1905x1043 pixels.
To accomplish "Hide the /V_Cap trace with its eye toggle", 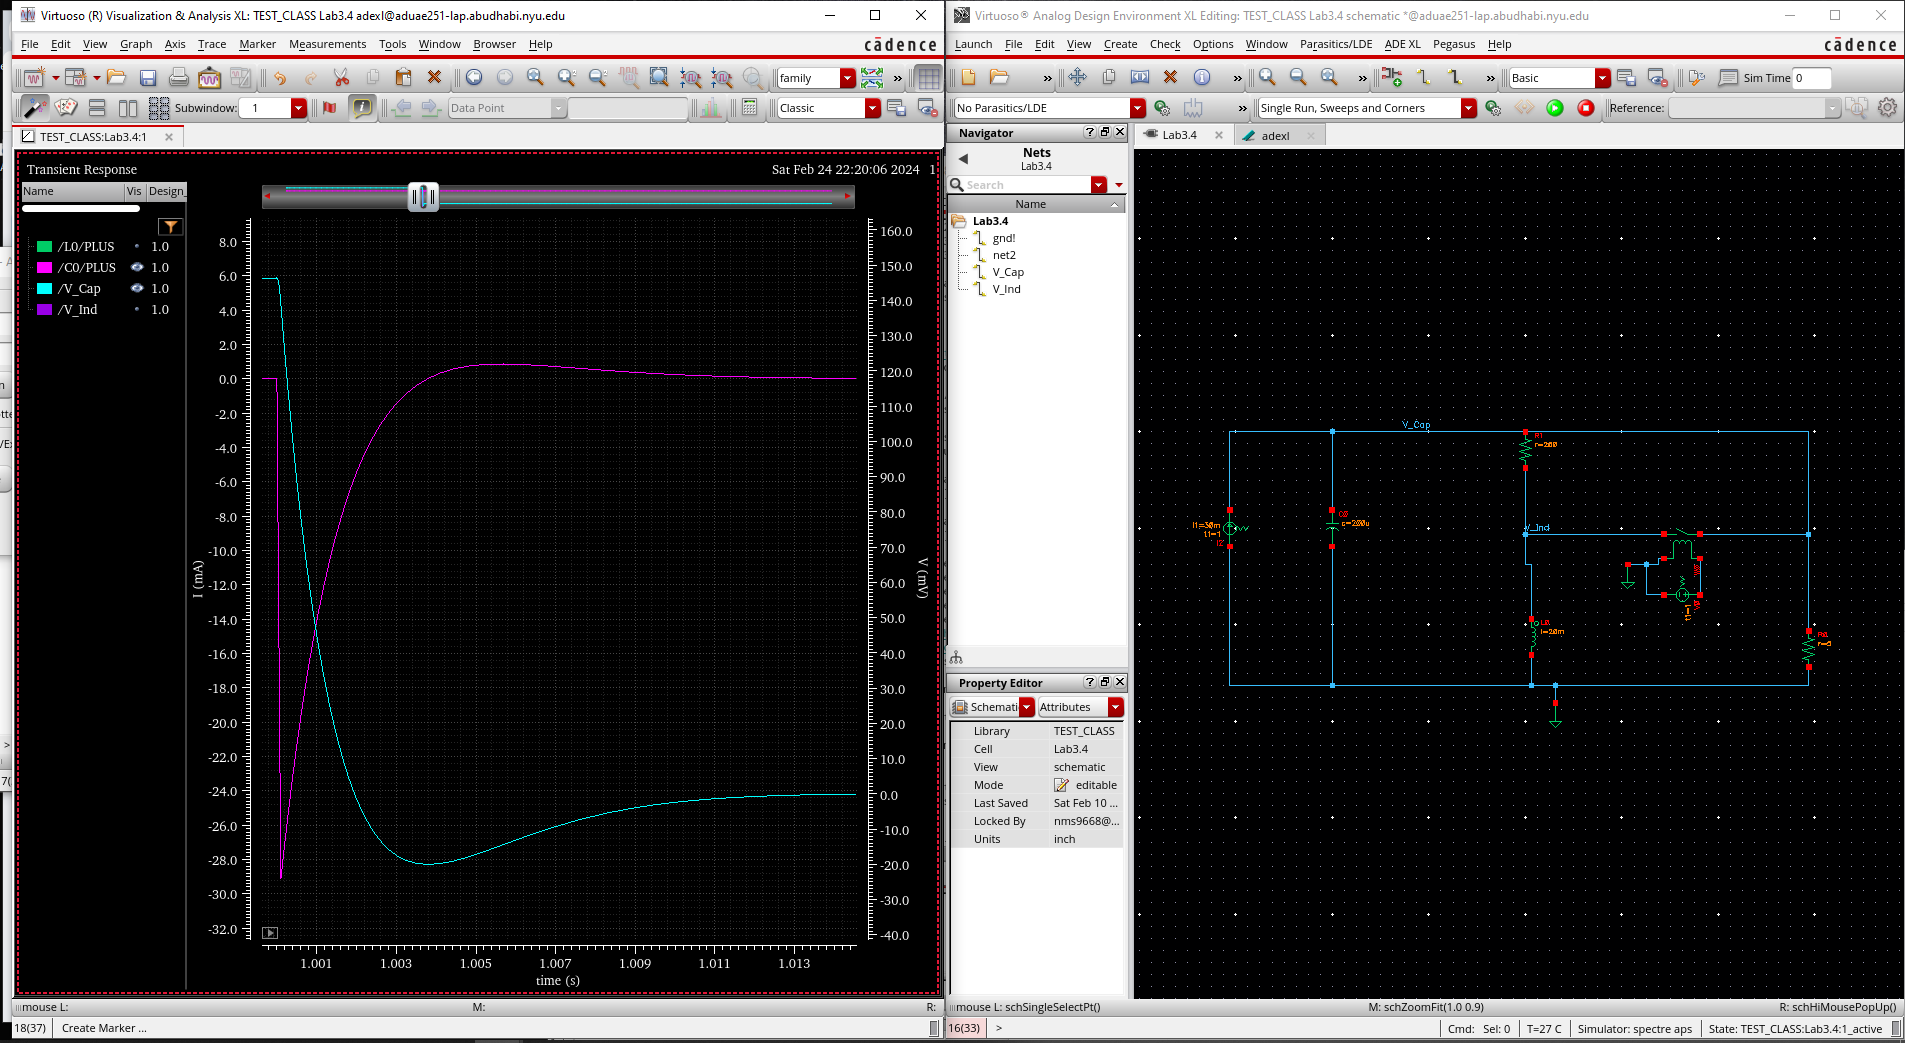I will pos(137,288).
